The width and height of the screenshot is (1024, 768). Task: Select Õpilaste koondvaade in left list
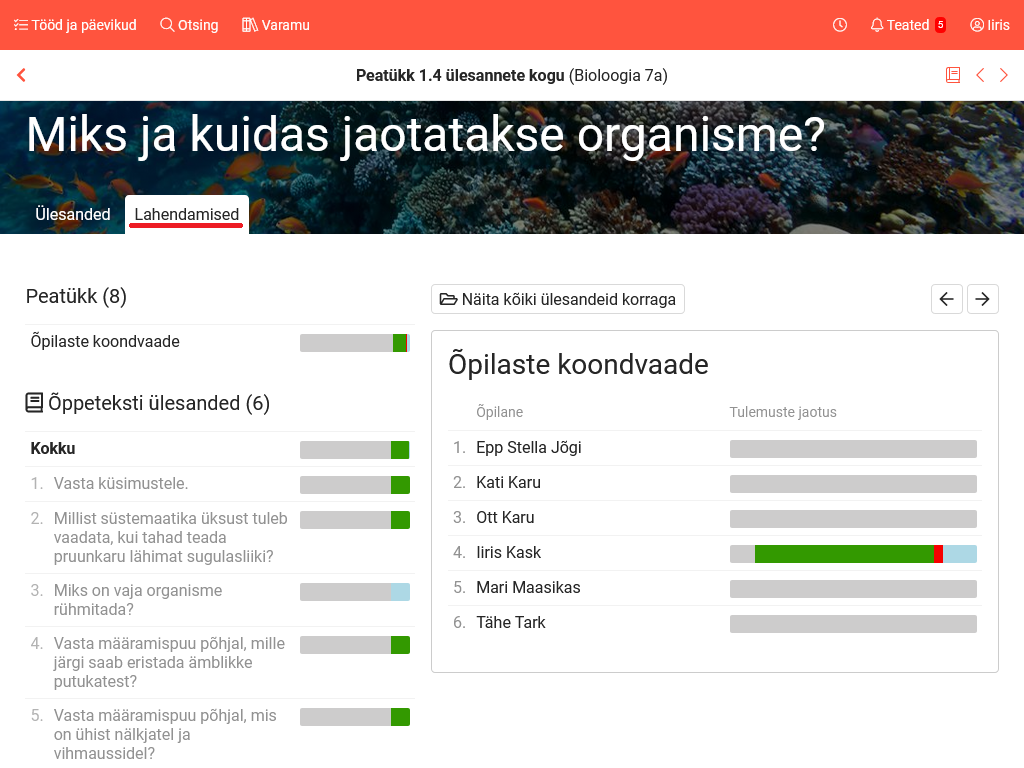(105, 342)
